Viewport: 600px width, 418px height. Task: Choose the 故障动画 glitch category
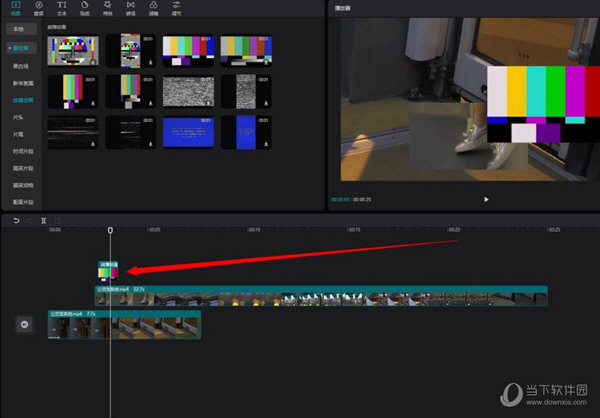(21, 100)
